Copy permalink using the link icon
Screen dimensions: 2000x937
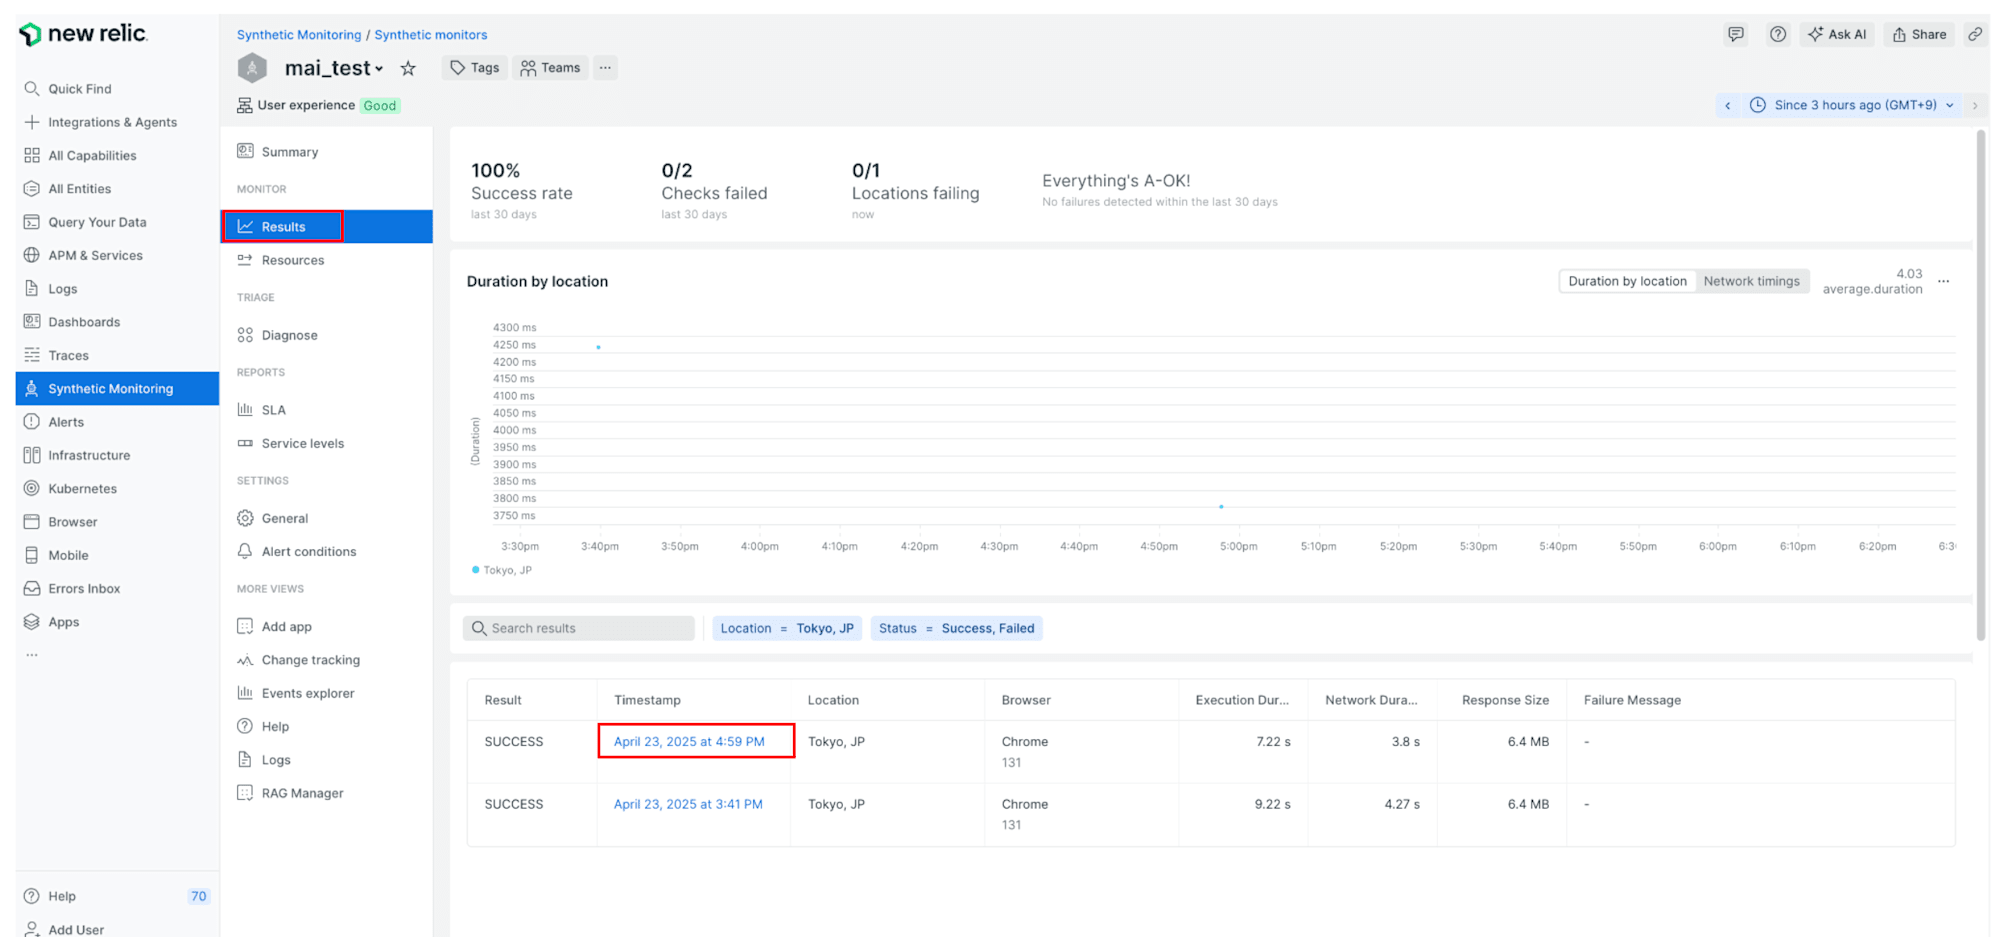1975,34
